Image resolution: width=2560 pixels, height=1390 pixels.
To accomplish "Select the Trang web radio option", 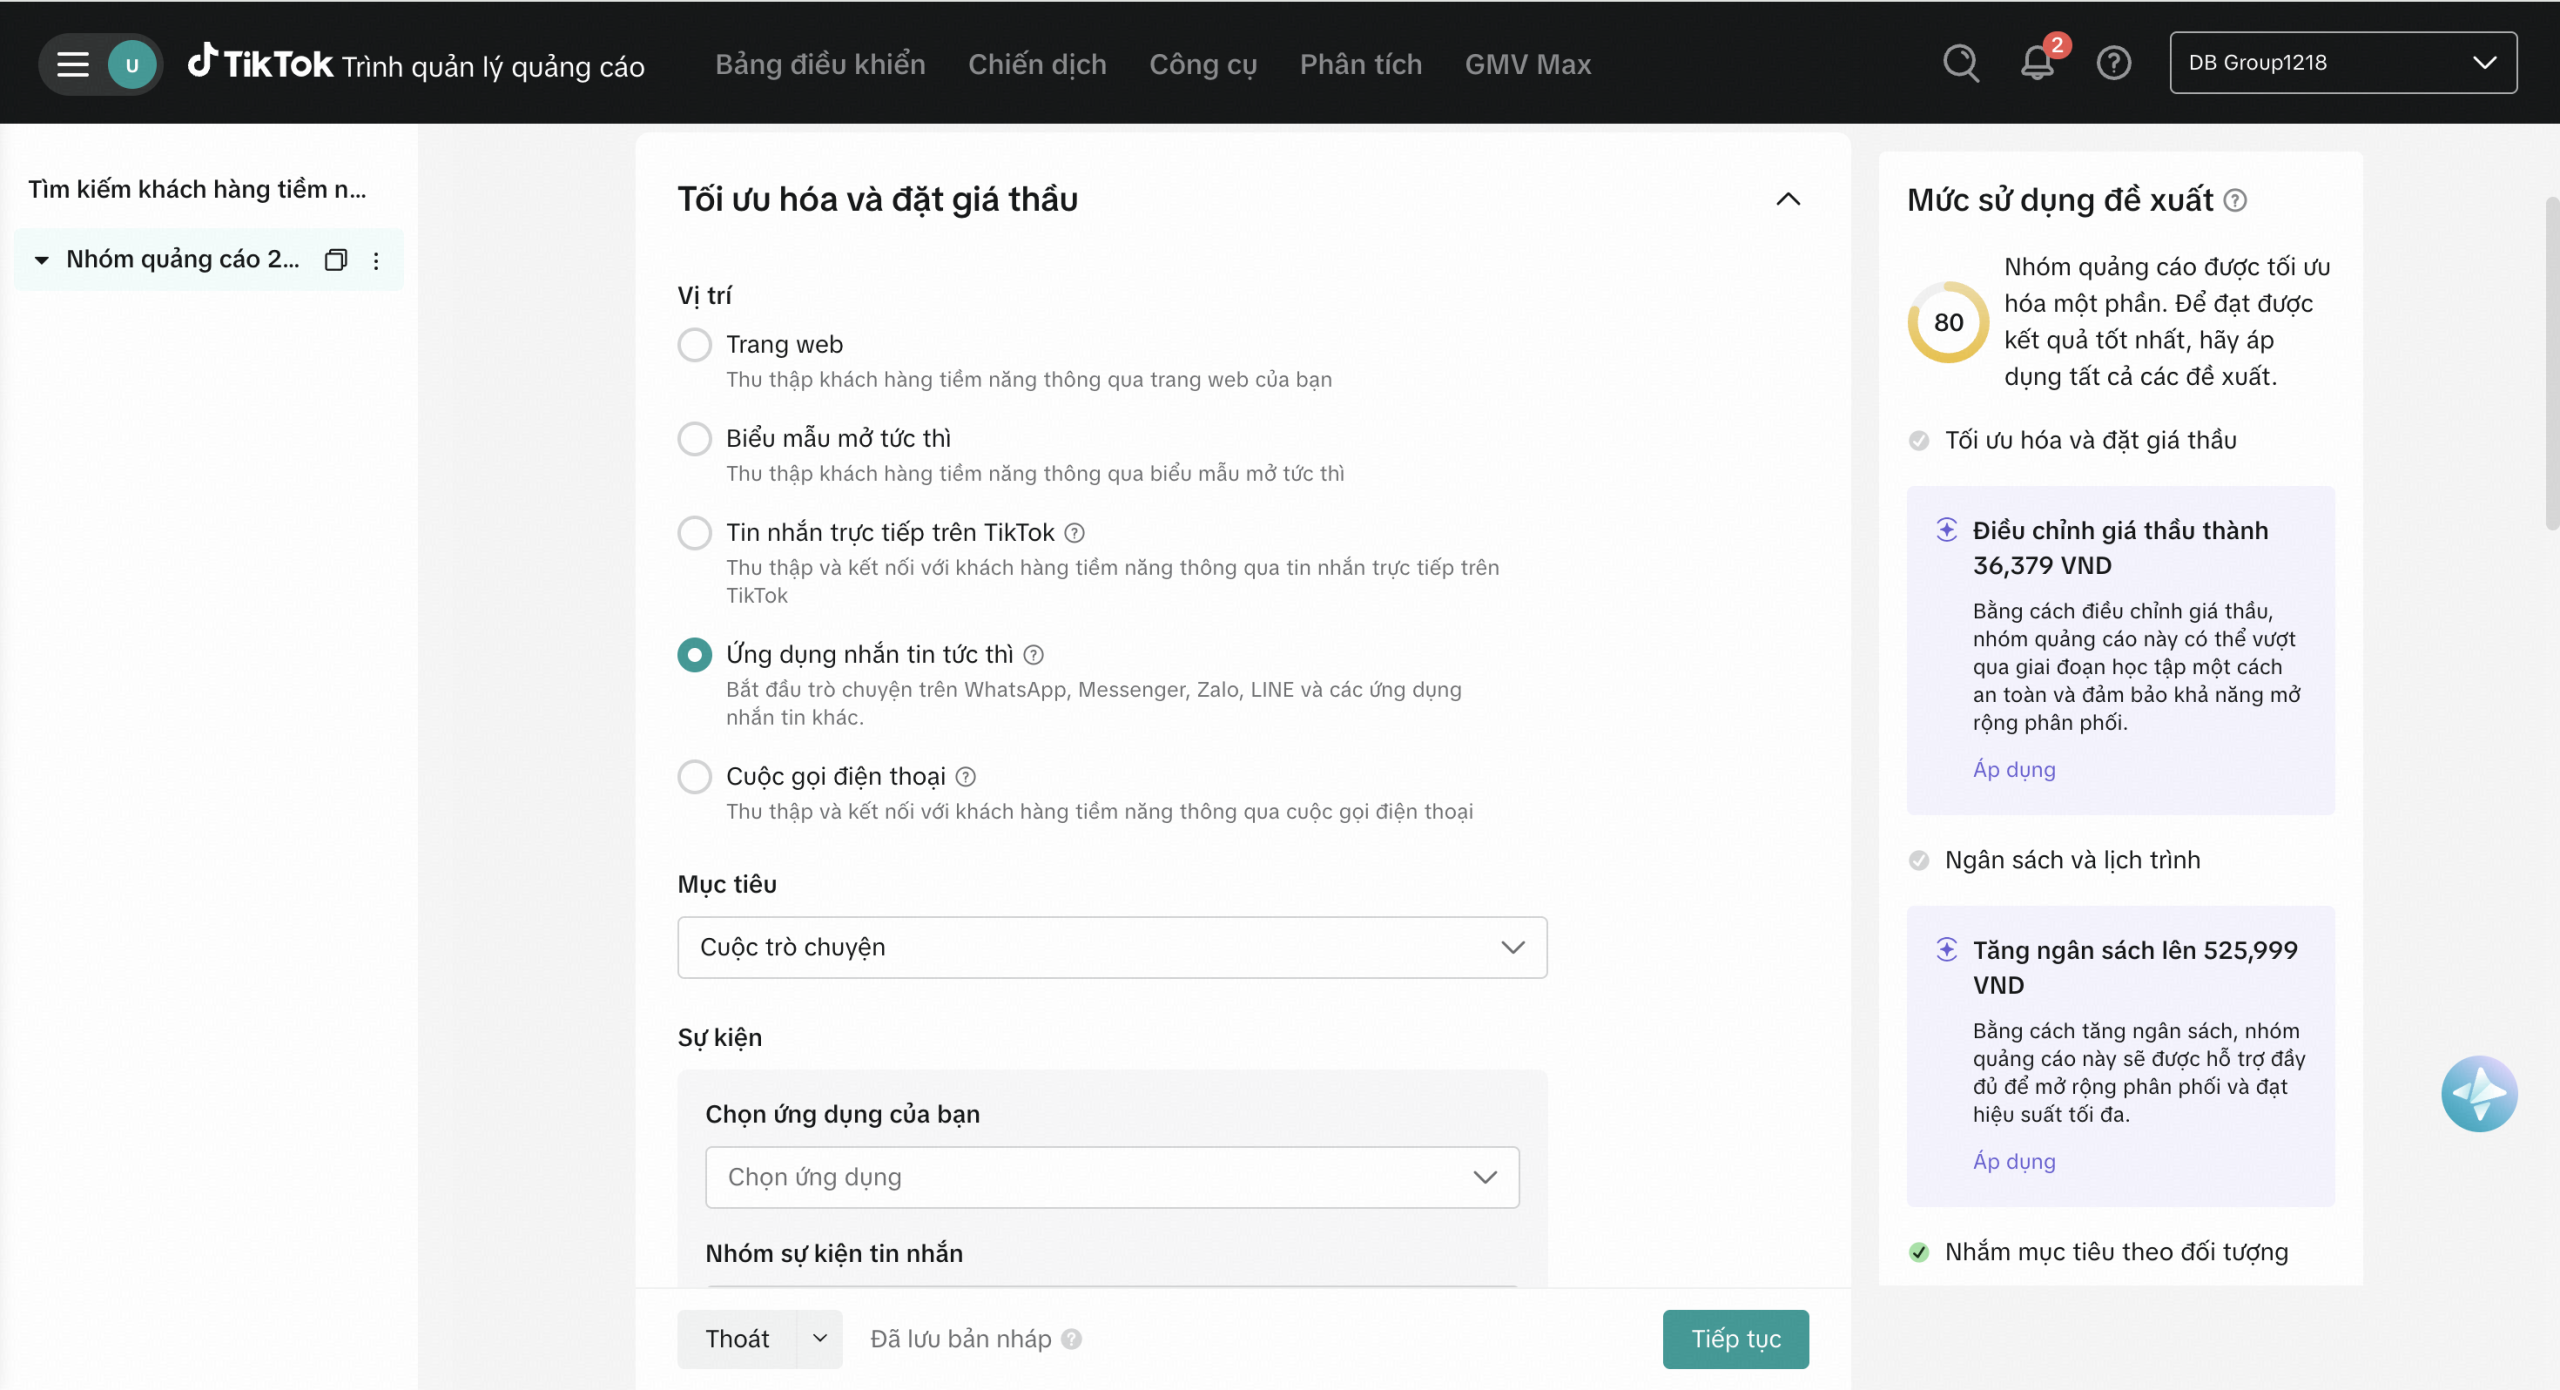I will (x=694, y=345).
